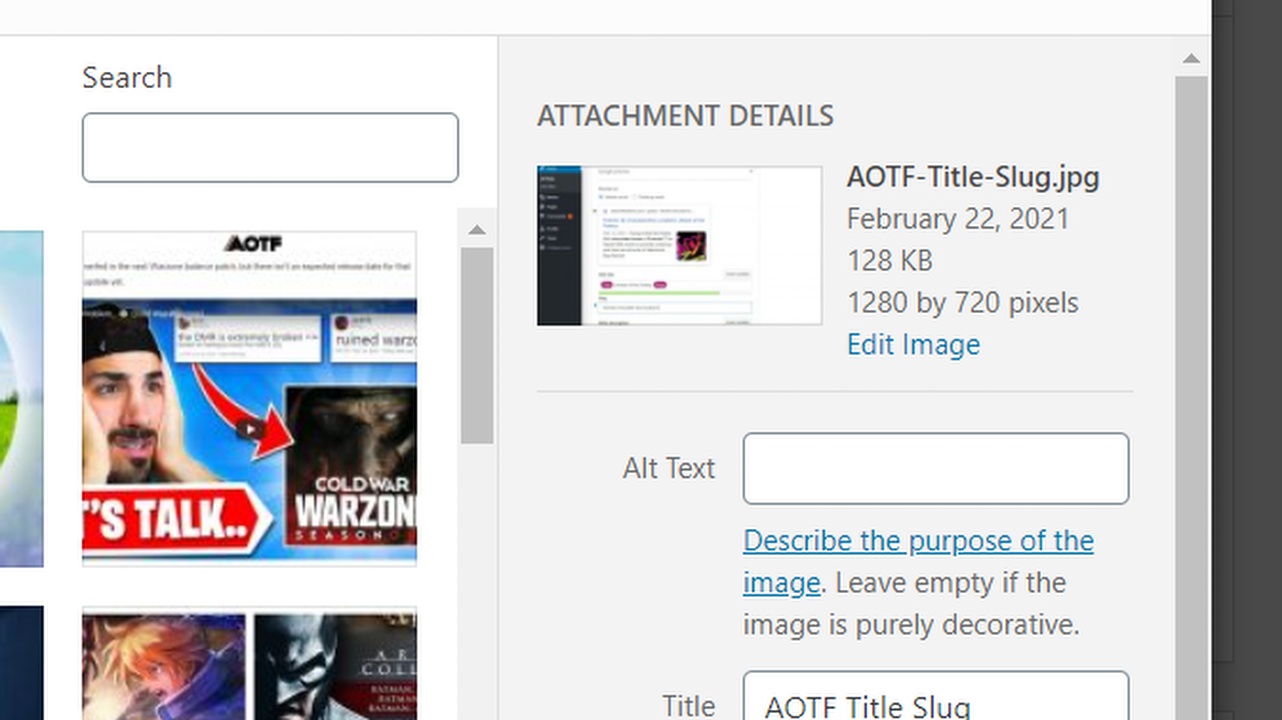Select the dark blue thumbnail at bottom left
1282x720 pixels.
point(21,665)
